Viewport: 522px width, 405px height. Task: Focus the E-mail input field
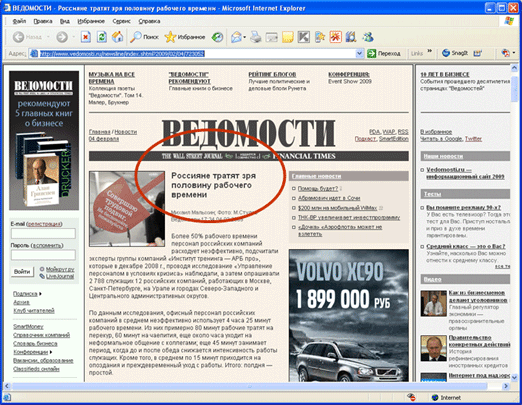[x=43, y=233]
